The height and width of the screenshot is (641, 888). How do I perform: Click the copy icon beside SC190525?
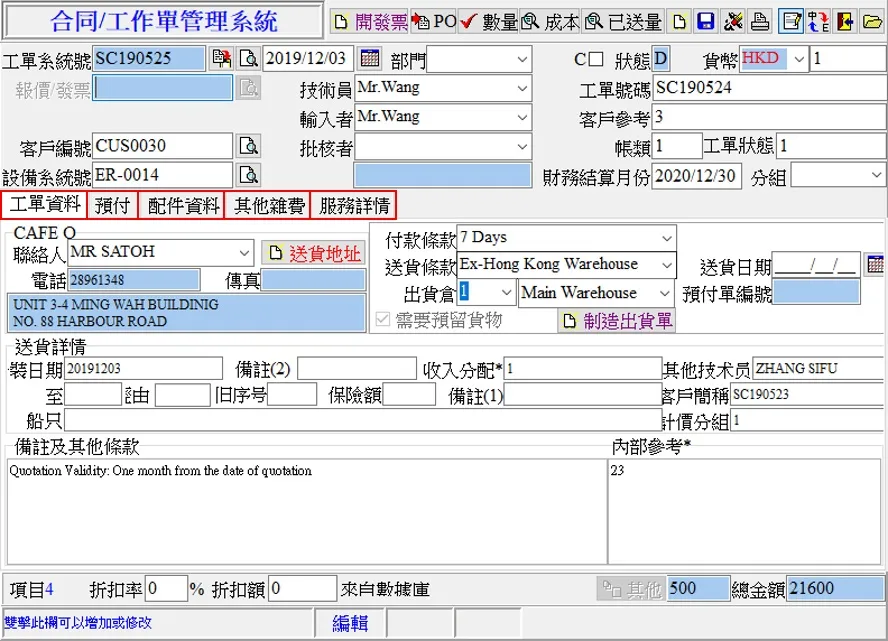click(x=220, y=59)
